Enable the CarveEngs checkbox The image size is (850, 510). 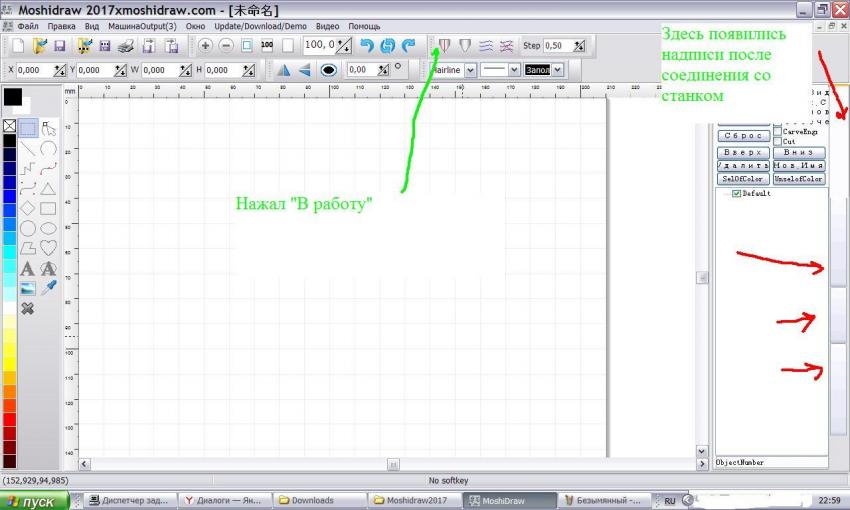pyautogui.click(x=778, y=131)
